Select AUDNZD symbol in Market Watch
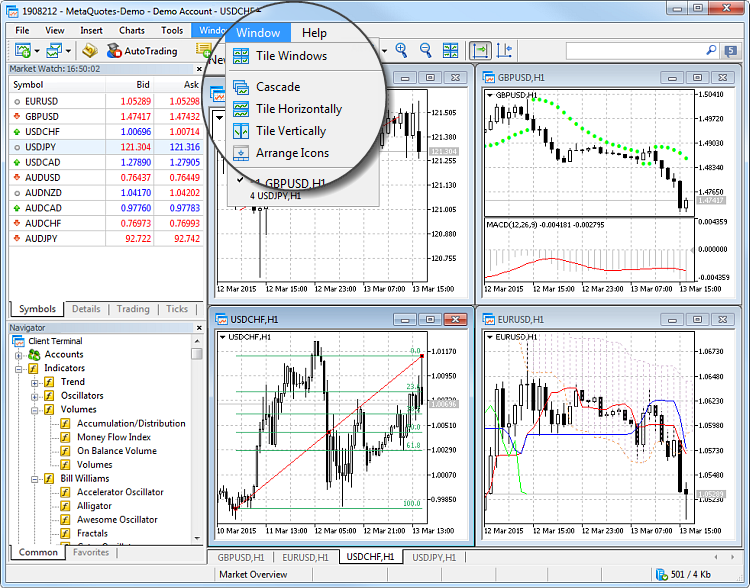The image size is (750, 588). pyautogui.click(x=43, y=193)
